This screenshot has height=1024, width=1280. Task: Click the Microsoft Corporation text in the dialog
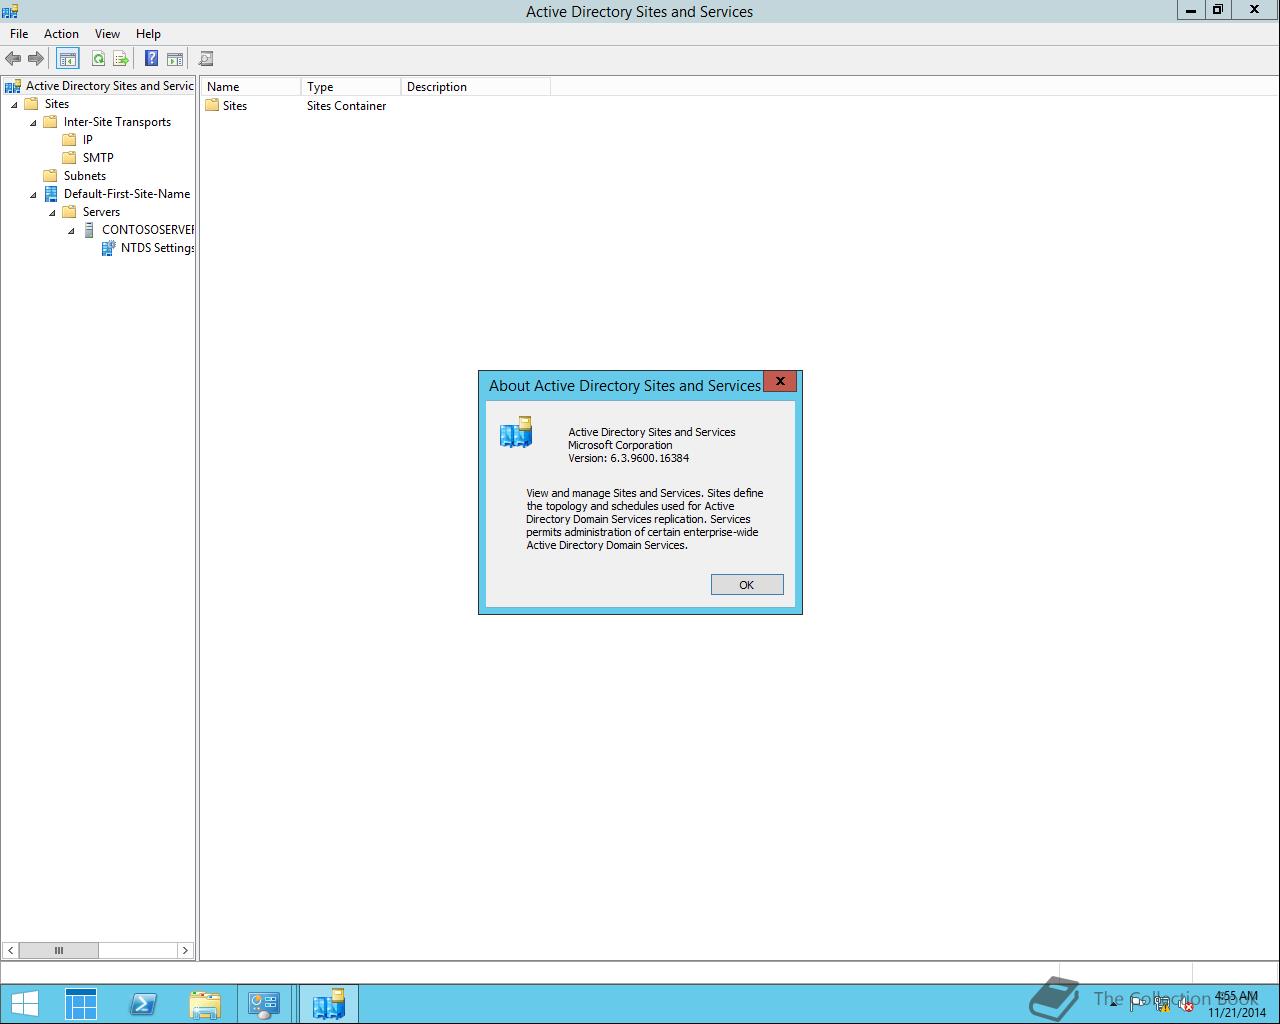(x=620, y=445)
